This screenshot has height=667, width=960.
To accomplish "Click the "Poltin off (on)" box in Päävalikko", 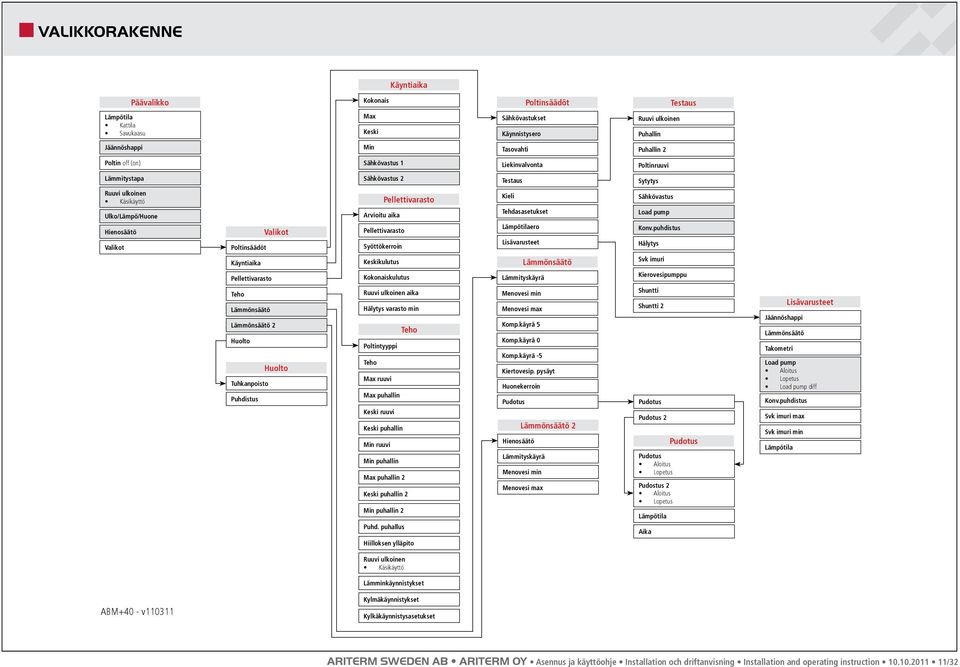I will tap(150, 163).
